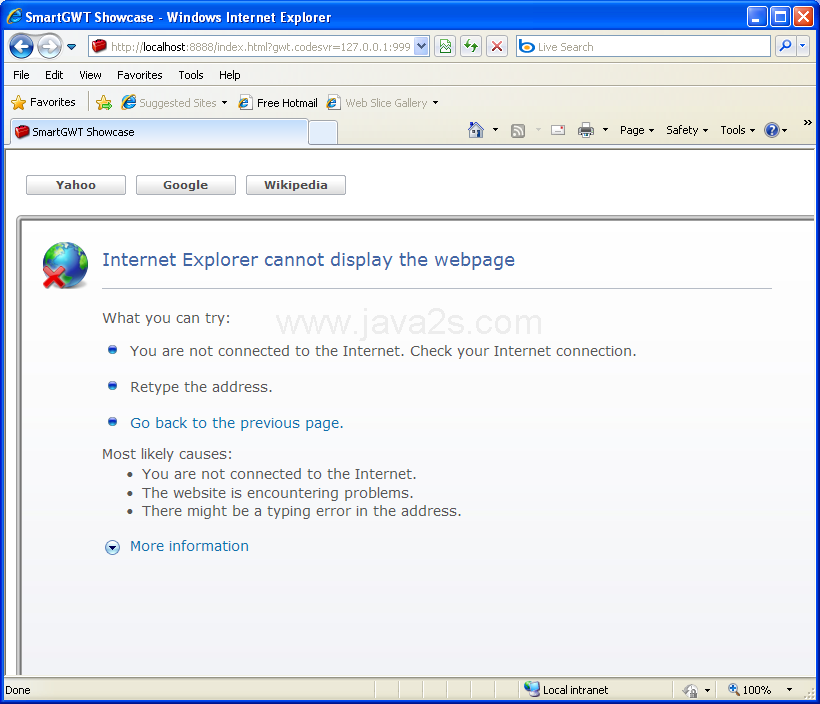Open the File menu
This screenshot has width=820, height=704.
21,75
